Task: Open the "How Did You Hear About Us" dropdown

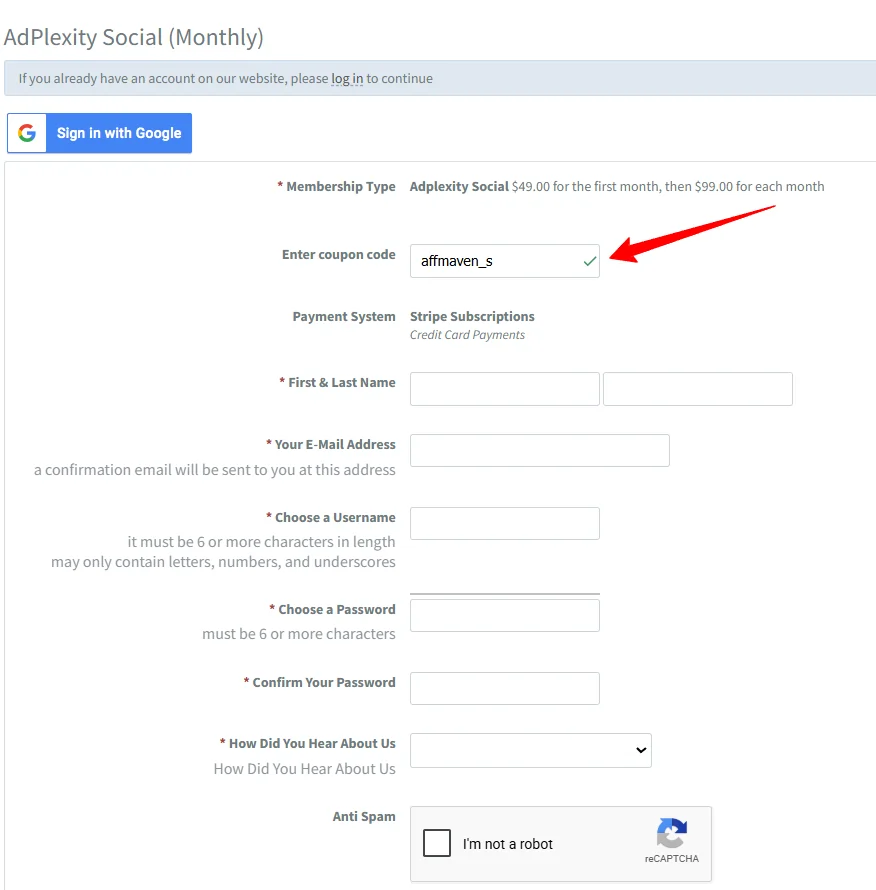Action: [x=530, y=750]
